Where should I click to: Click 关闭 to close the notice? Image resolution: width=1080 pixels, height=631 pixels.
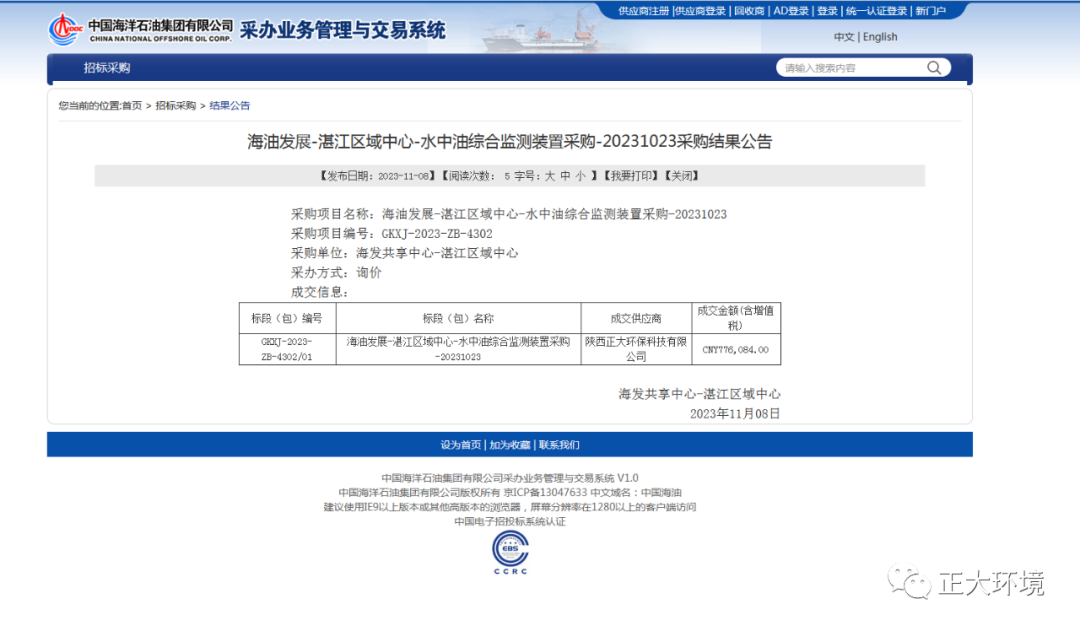pos(682,176)
